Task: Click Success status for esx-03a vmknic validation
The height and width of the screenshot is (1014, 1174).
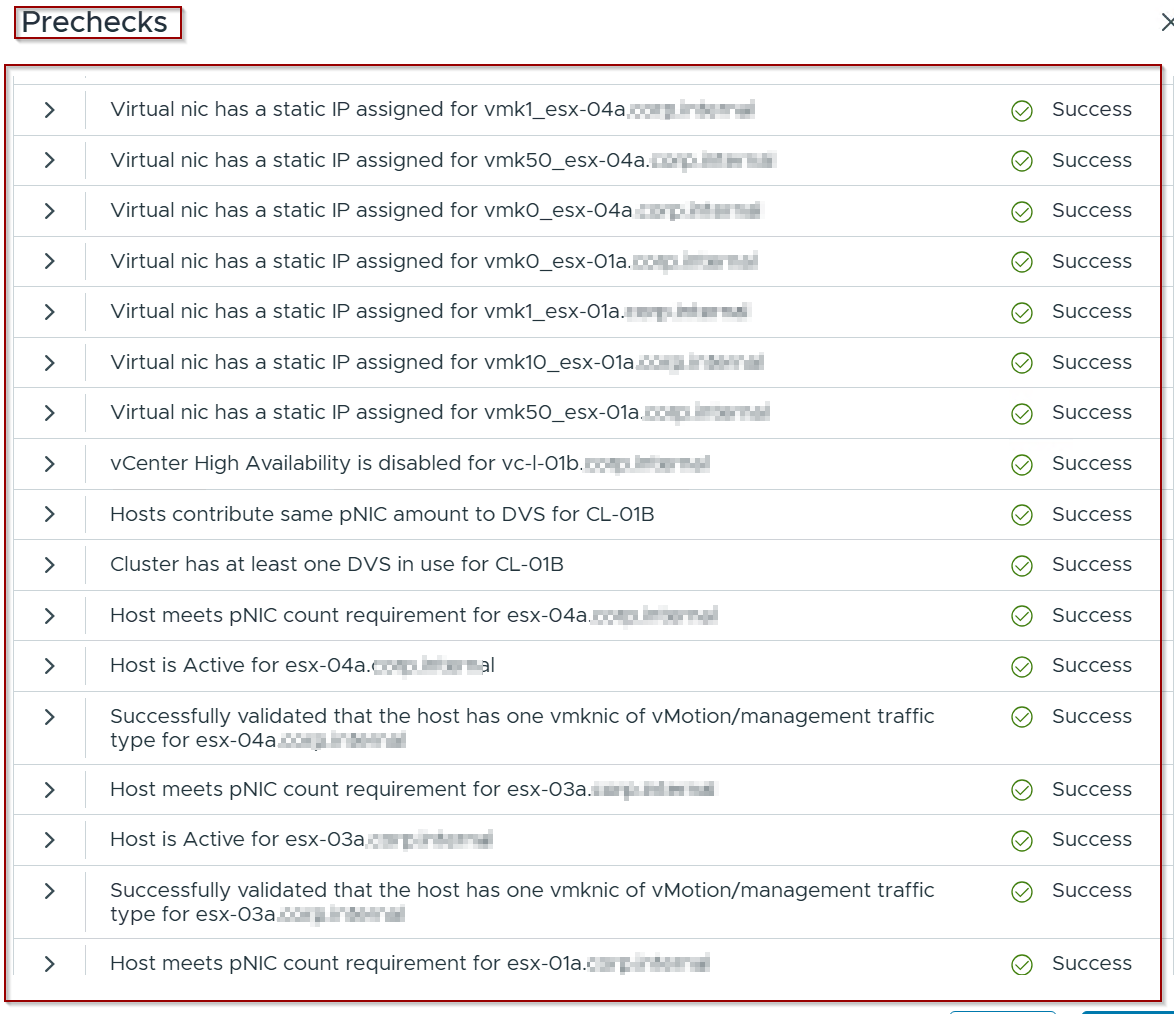Action: pos(1091,891)
